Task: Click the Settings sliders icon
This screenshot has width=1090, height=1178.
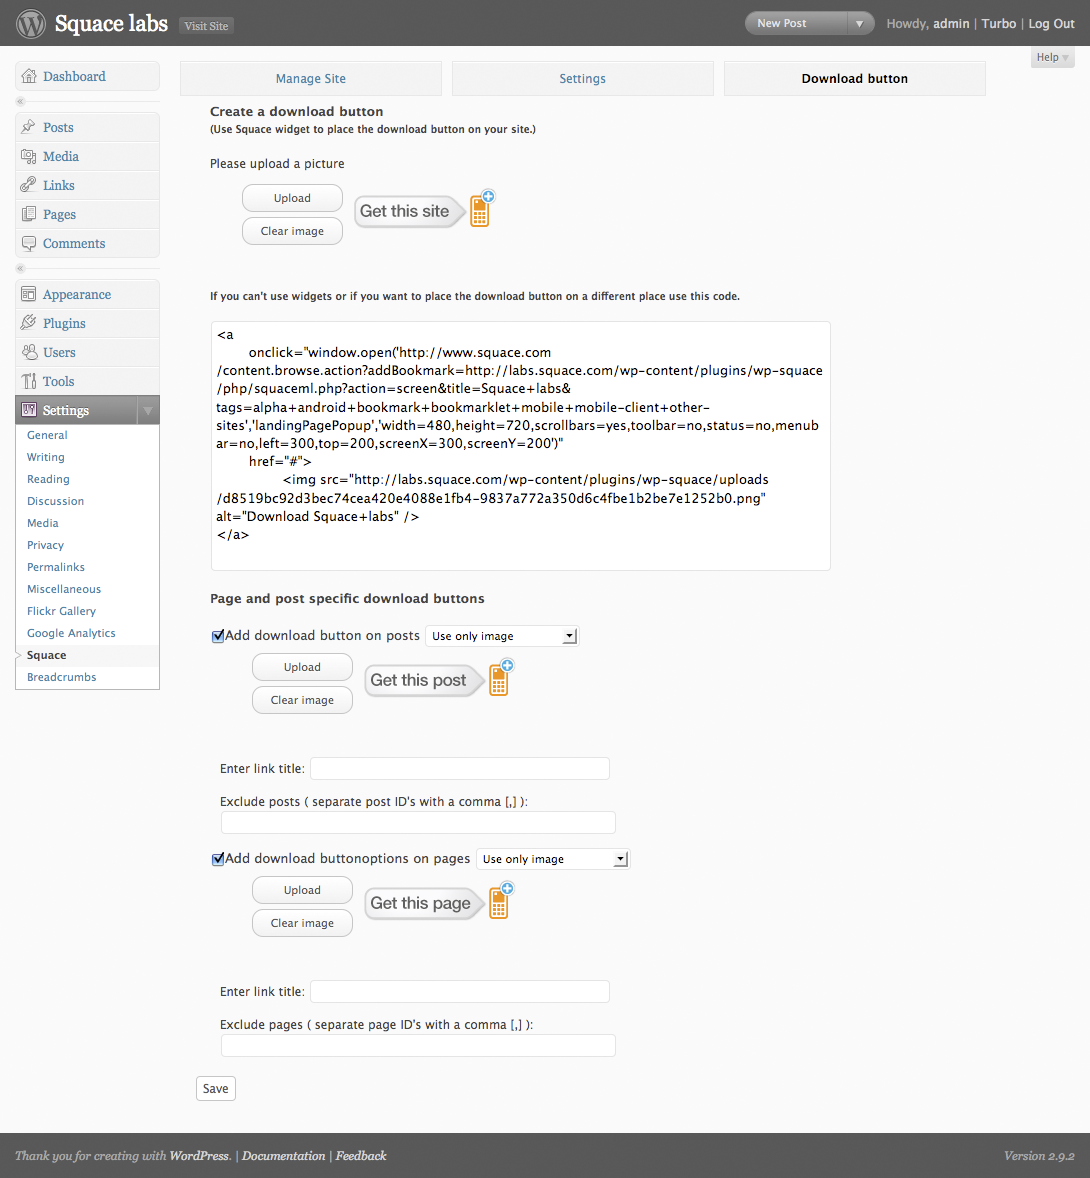Action: tap(29, 410)
